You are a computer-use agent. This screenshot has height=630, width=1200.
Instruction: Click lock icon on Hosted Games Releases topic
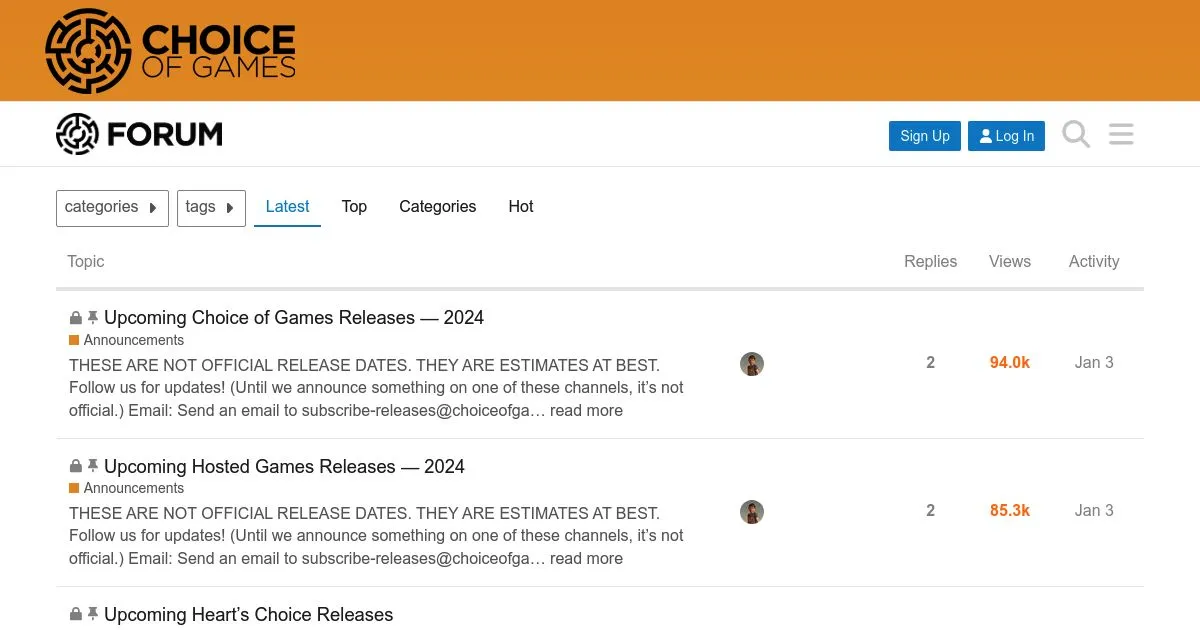75,466
